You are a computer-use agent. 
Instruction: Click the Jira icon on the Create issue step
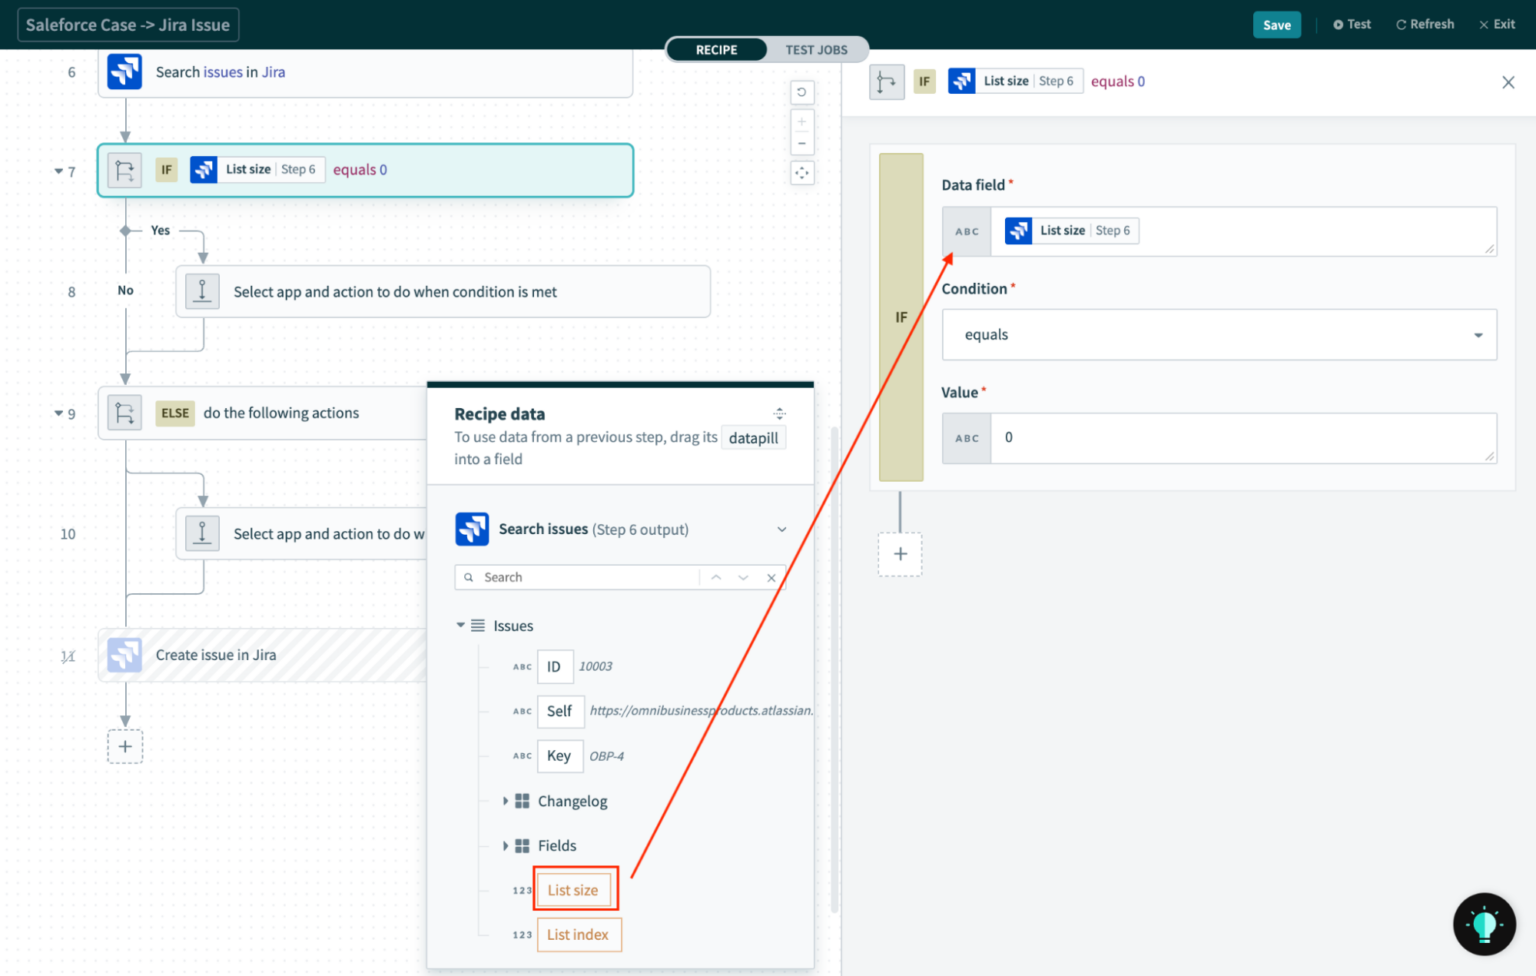(124, 655)
